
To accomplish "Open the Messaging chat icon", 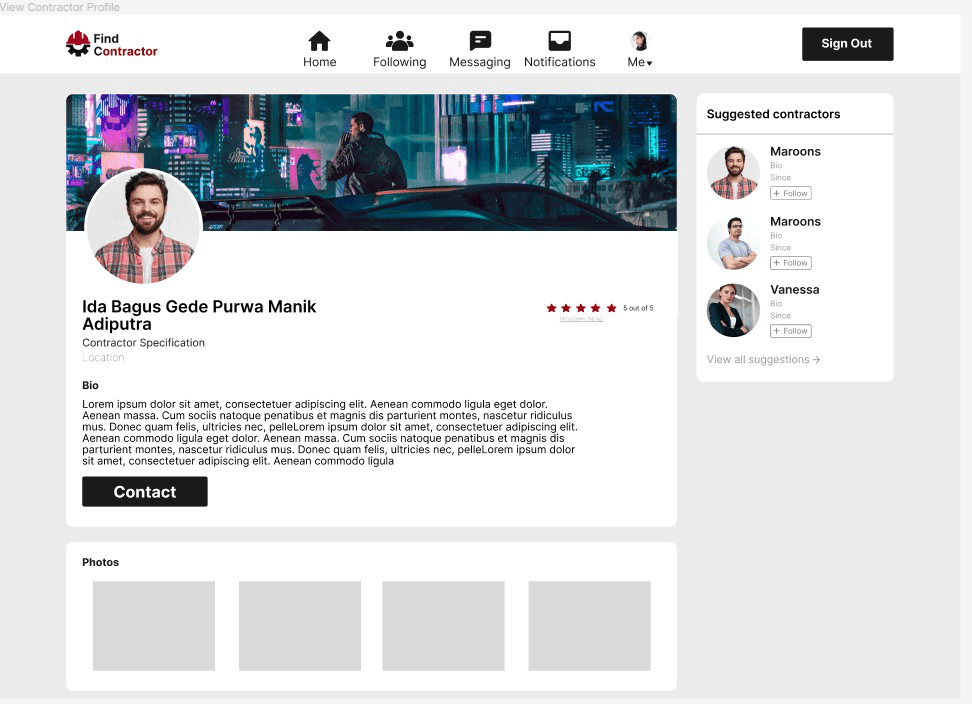I will [x=480, y=41].
